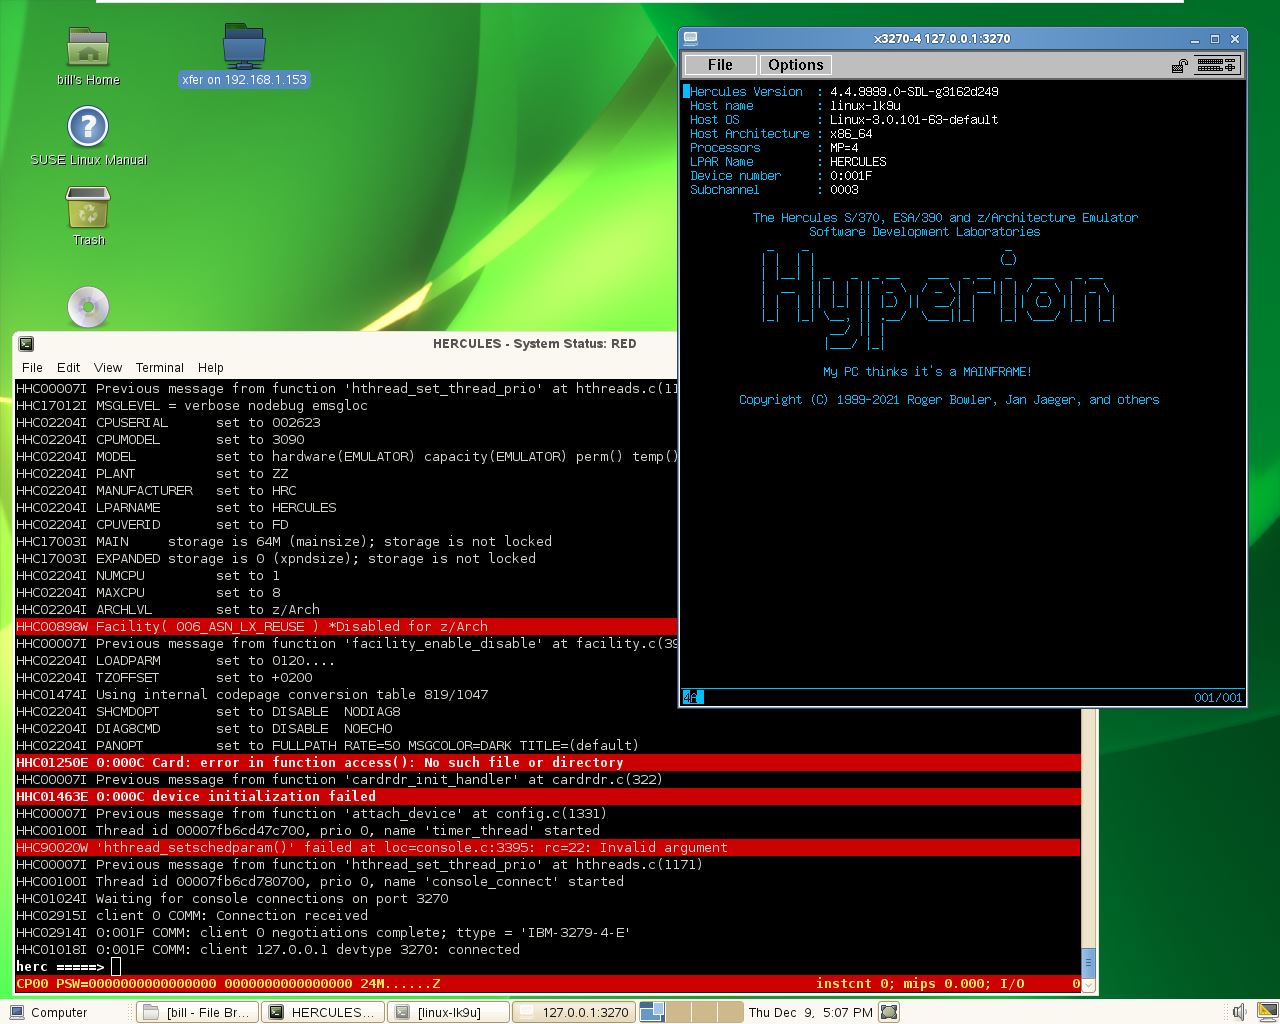Switch to the second workspace in the pager
1280x1024 pixels.
(678, 1012)
